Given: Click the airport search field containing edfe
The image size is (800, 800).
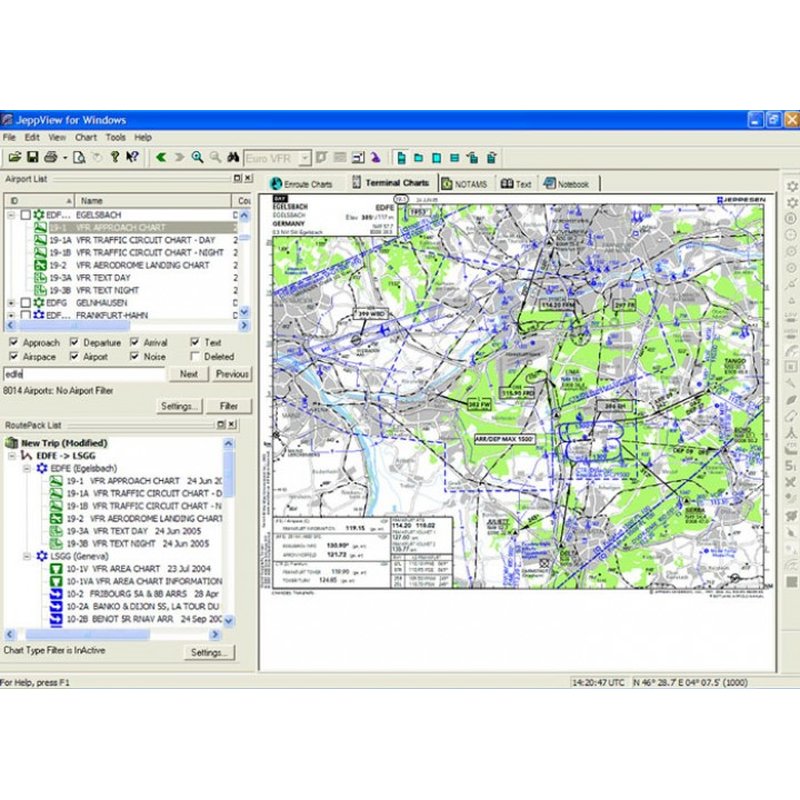Looking at the screenshot, I should tap(84, 374).
